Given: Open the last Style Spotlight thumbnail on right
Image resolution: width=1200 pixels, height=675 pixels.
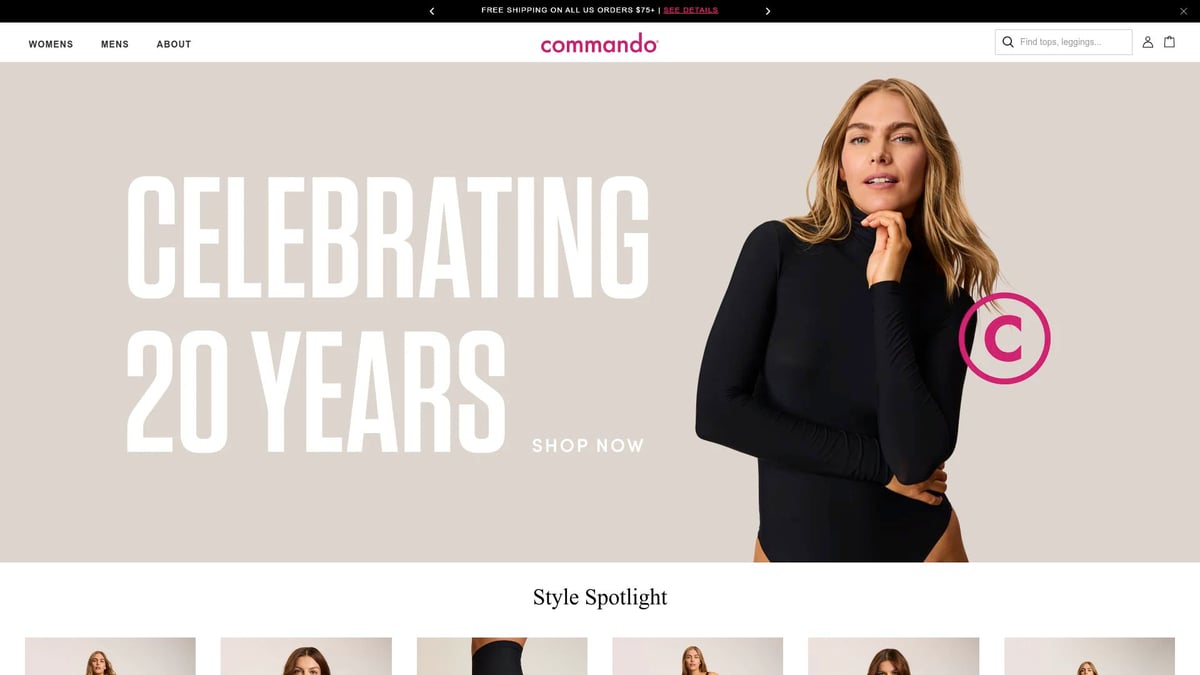Looking at the screenshot, I should point(1089,656).
